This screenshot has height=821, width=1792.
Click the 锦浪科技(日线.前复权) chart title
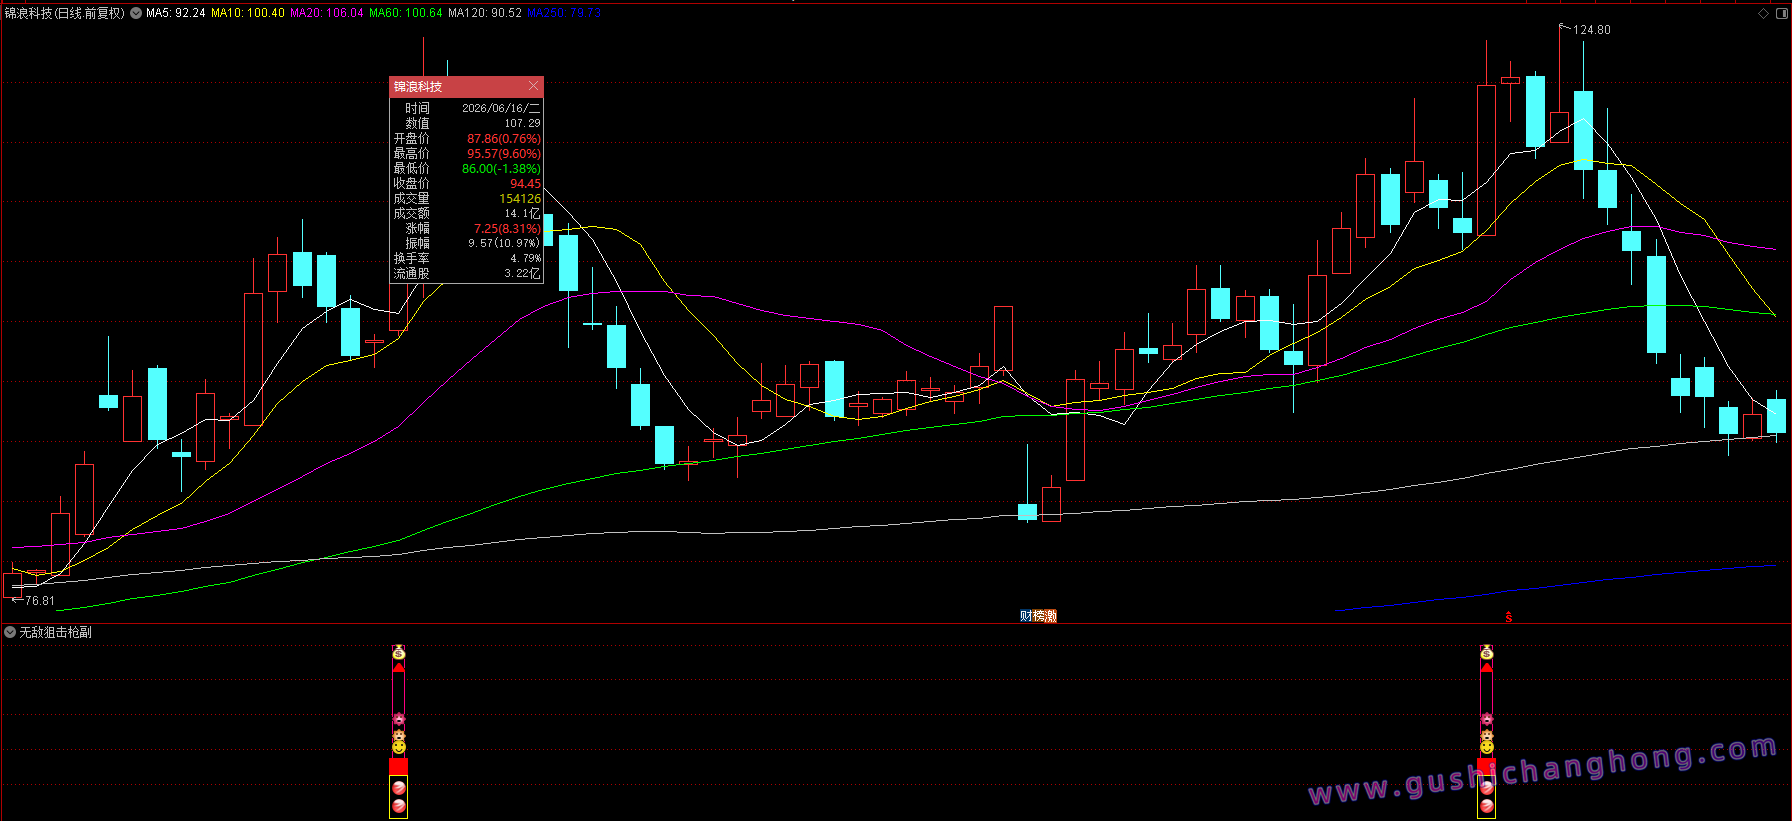65,13
